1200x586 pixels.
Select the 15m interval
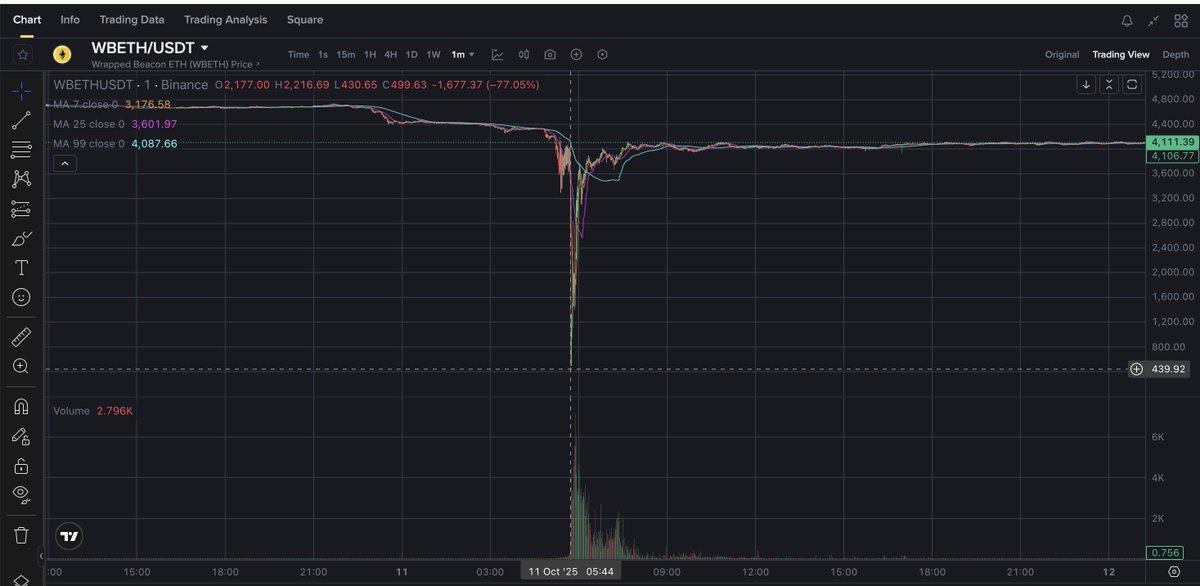[x=346, y=54]
